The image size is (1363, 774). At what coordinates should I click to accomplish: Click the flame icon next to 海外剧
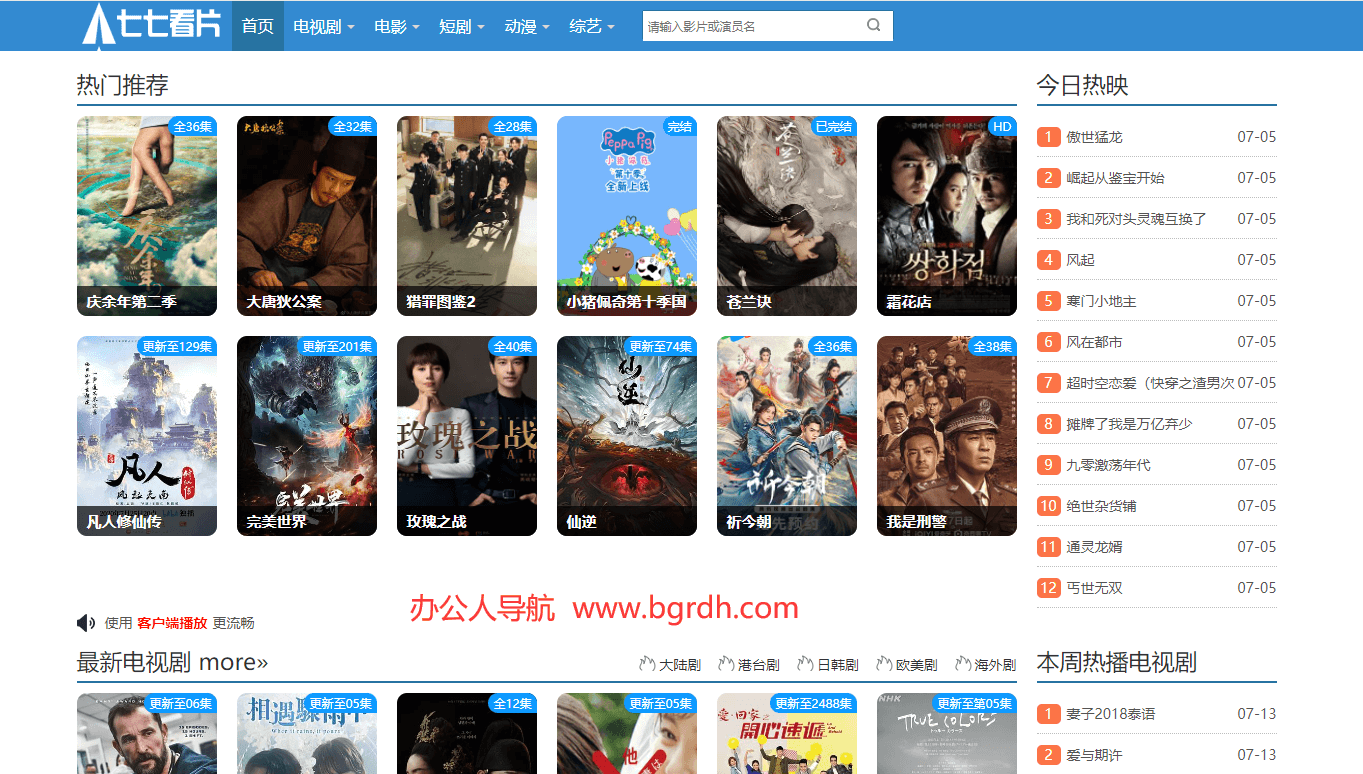point(963,664)
